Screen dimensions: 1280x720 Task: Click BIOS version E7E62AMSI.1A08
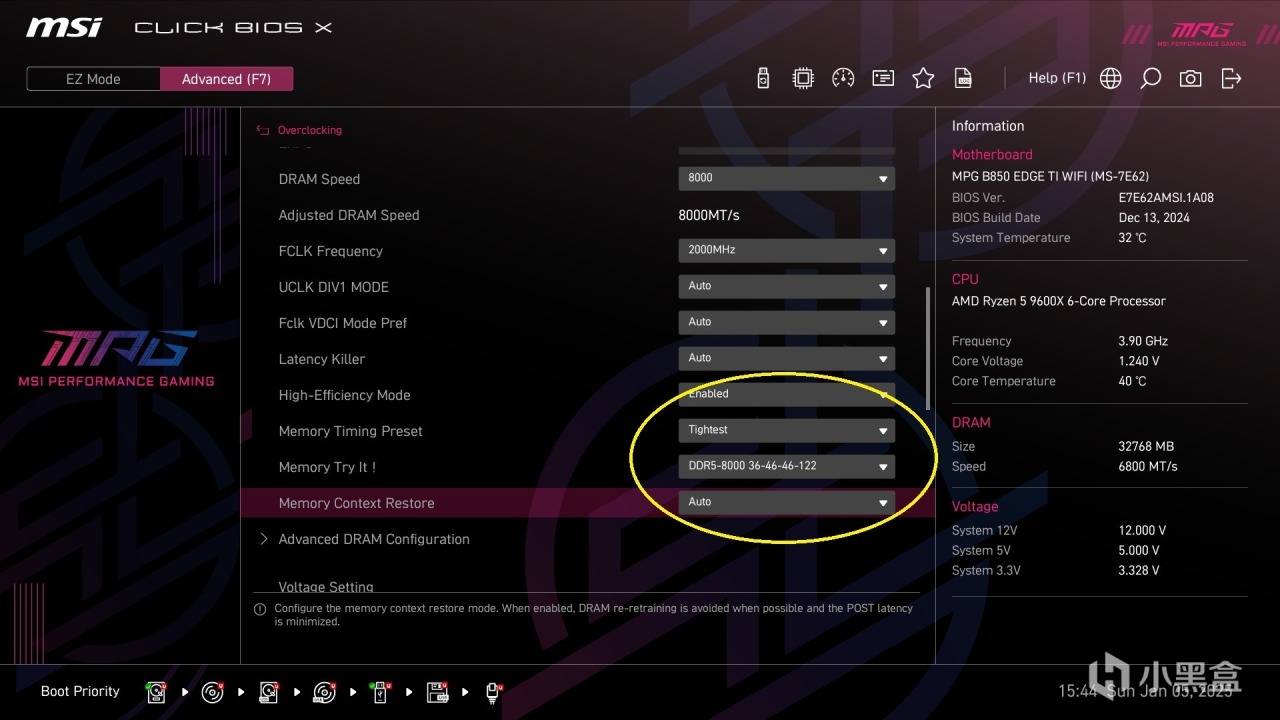tap(1166, 198)
